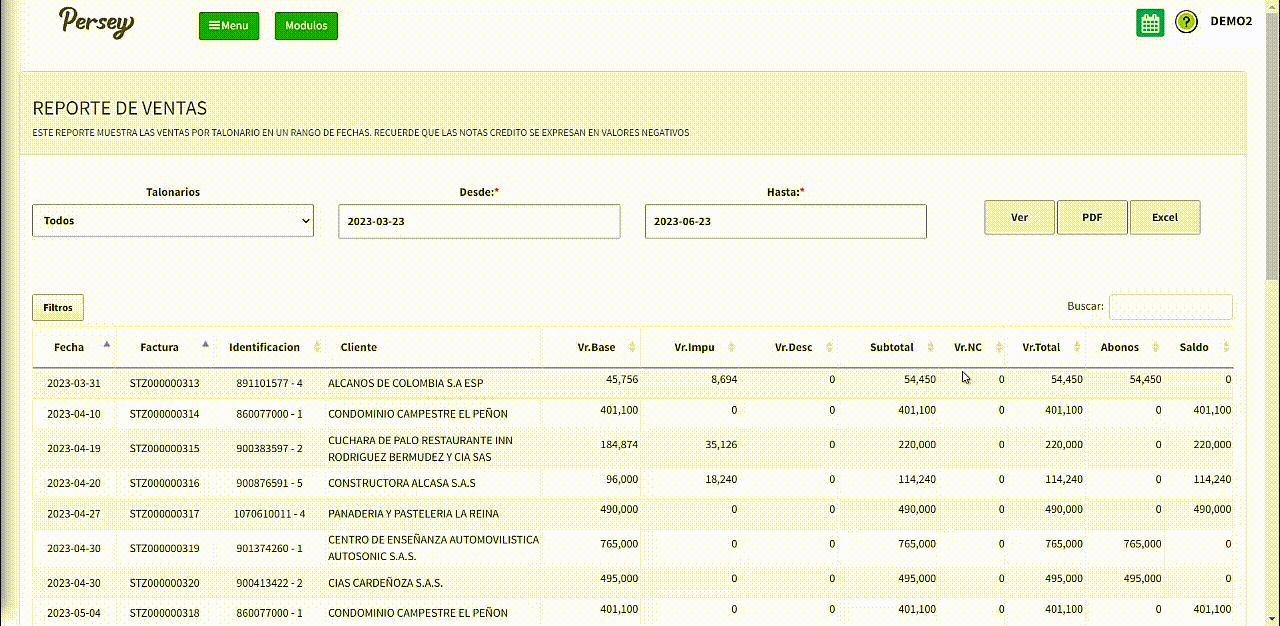Click the Ver button
This screenshot has width=1280, height=626.
pyautogui.click(x=1019, y=217)
